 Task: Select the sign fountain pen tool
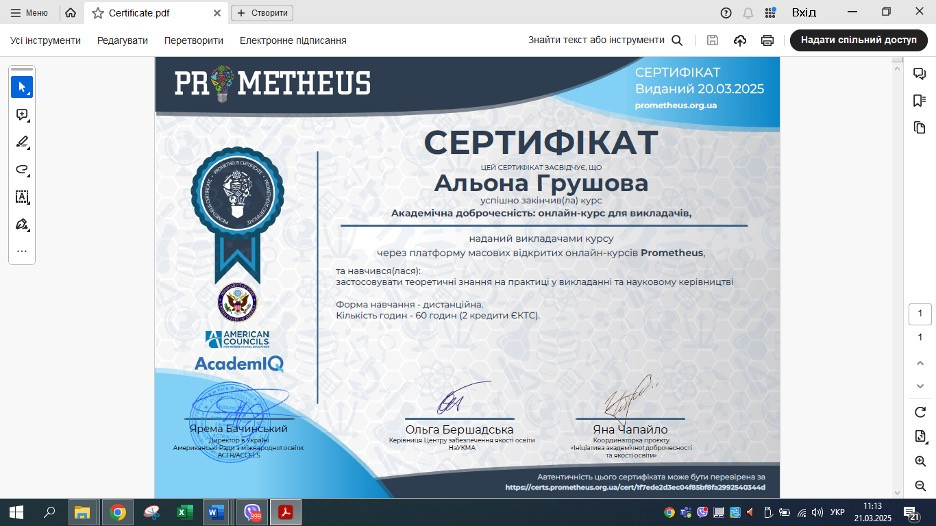click(22, 224)
